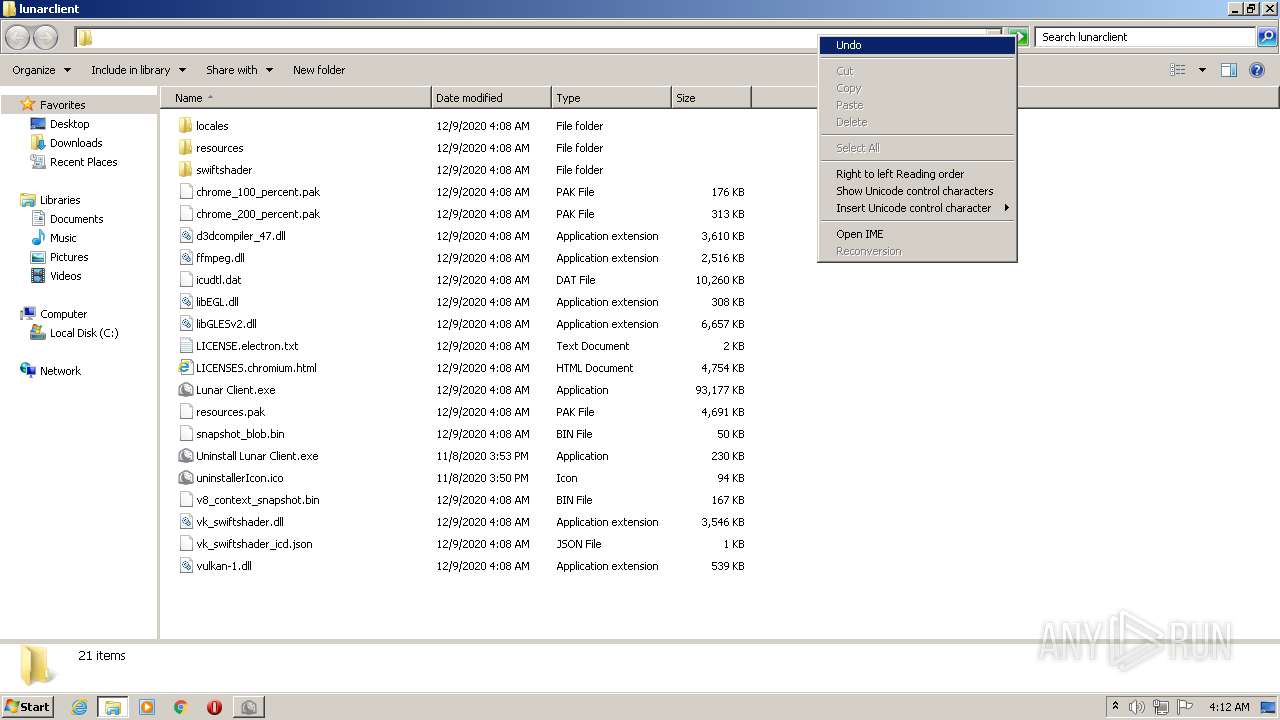Open Internet Explorer from the taskbar
This screenshot has height=720, width=1280.
coord(79,707)
